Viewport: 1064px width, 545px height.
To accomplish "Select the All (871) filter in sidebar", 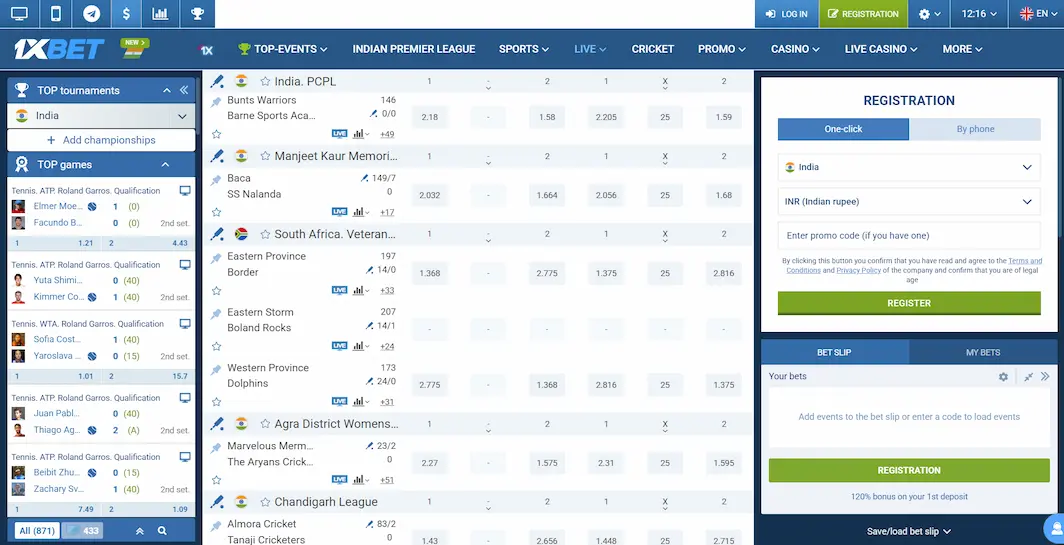I will (37, 531).
